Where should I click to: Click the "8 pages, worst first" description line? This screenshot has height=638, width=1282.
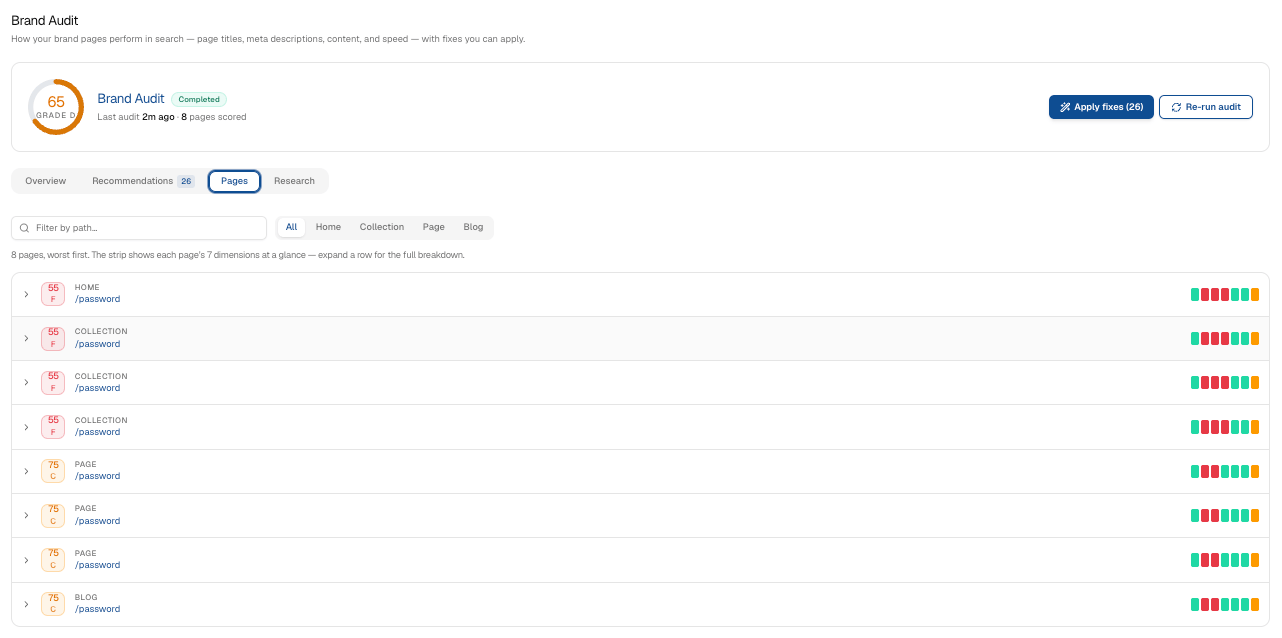click(x=238, y=255)
